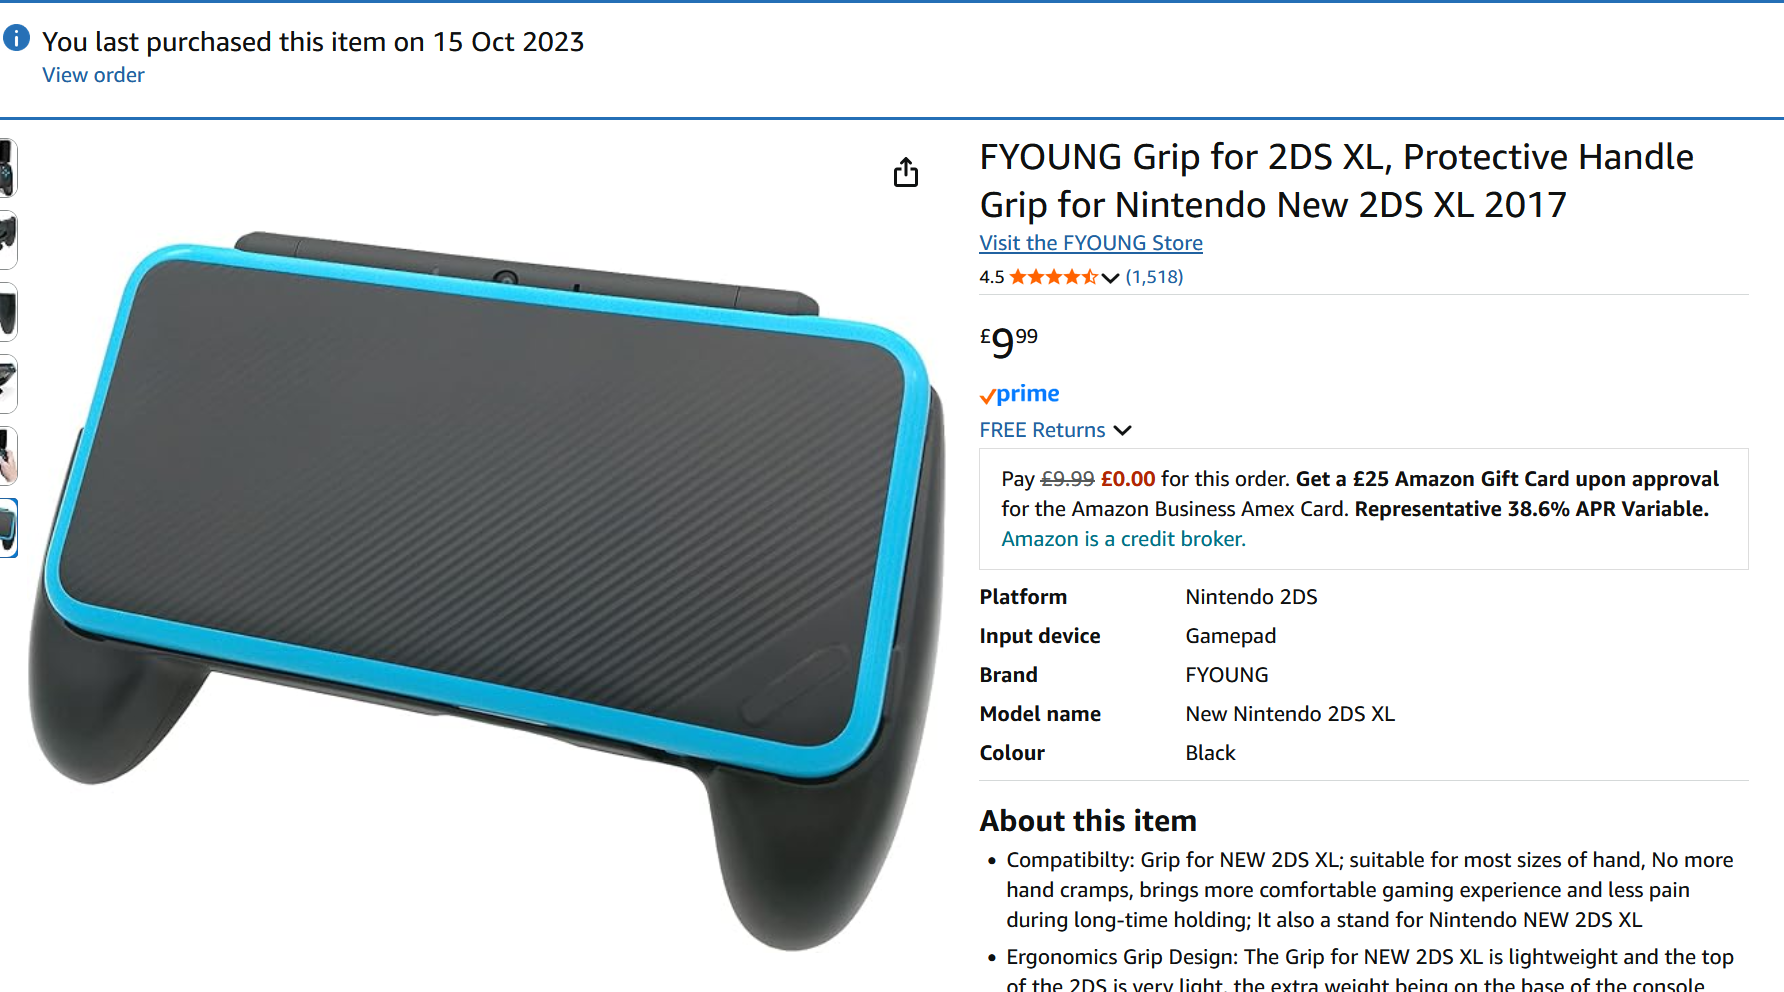Select the third product thumbnail
This screenshot has width=1784, height=992.
tap(7, 312)
